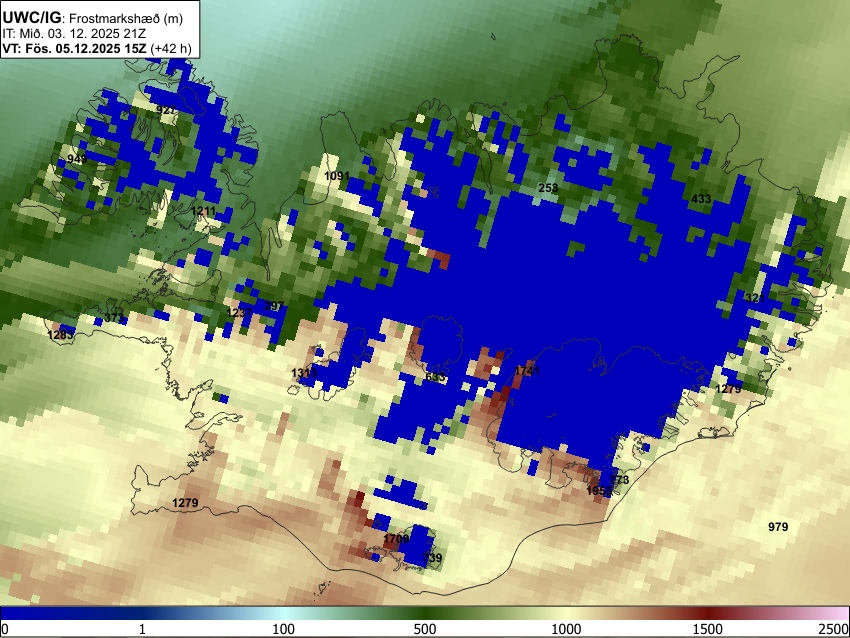
Task: Click the map value label 253
Action: click(548, 188)
